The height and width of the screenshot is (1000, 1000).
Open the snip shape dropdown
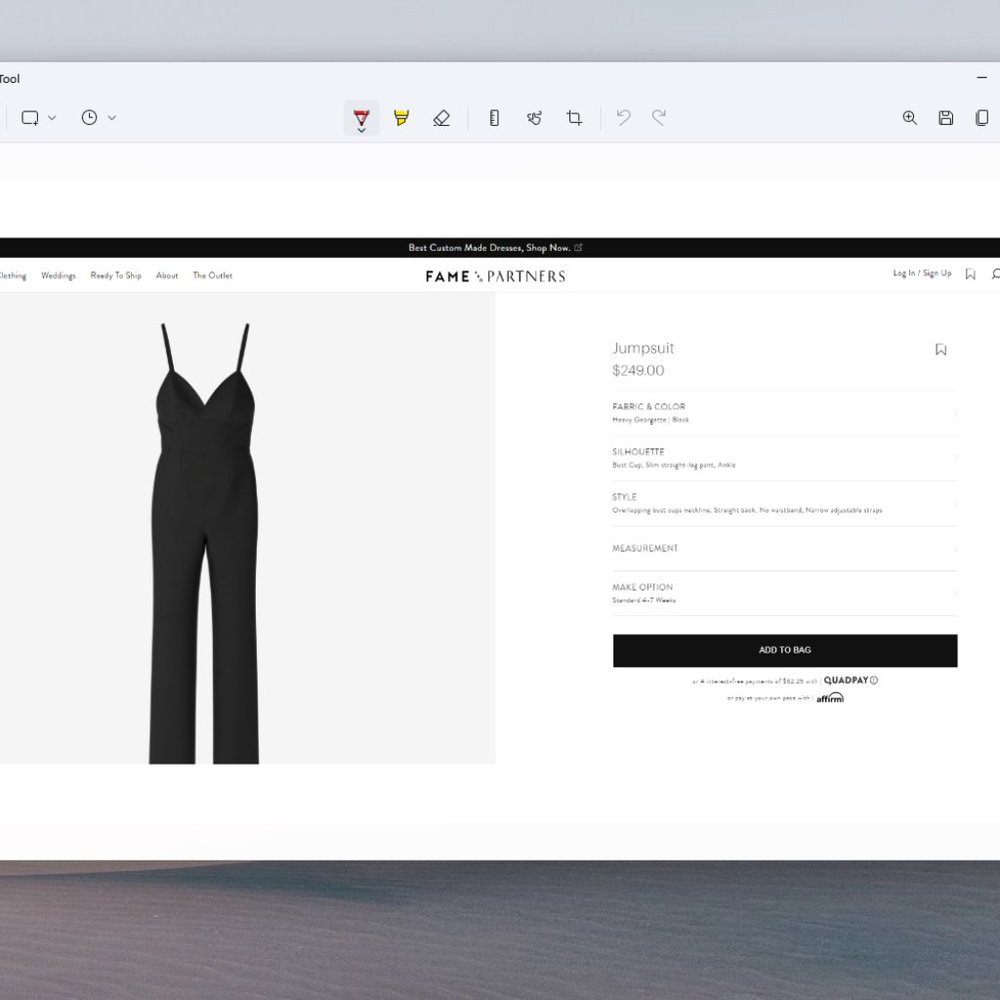tap(51, 117)
